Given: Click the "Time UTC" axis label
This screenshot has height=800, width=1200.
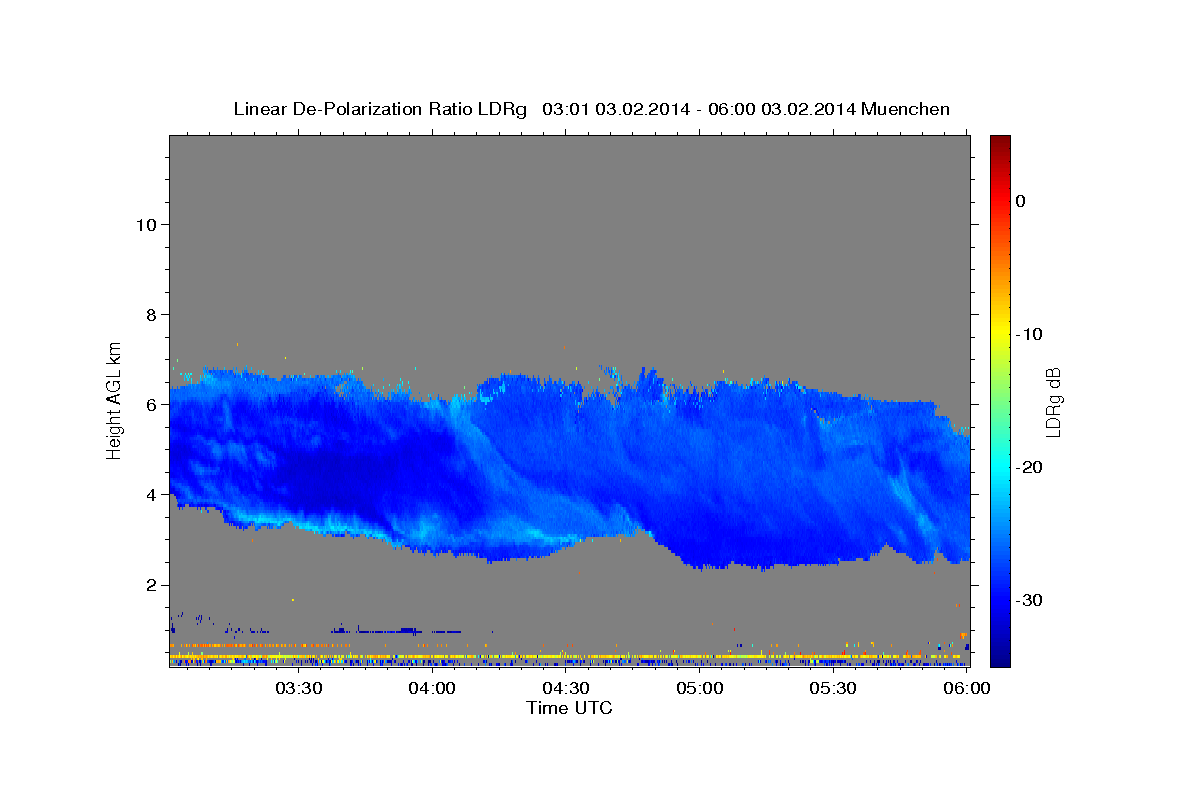Looking at the screenshot, I should [569, 708].
